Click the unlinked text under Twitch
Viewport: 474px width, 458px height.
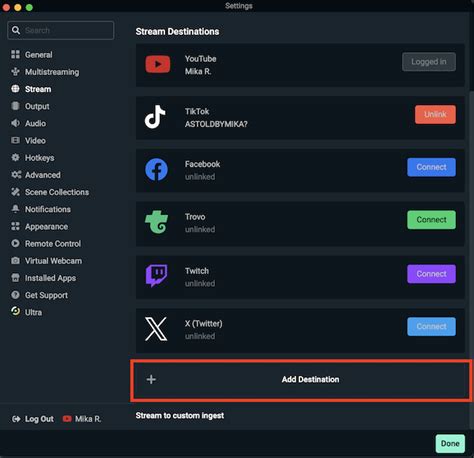200,283
